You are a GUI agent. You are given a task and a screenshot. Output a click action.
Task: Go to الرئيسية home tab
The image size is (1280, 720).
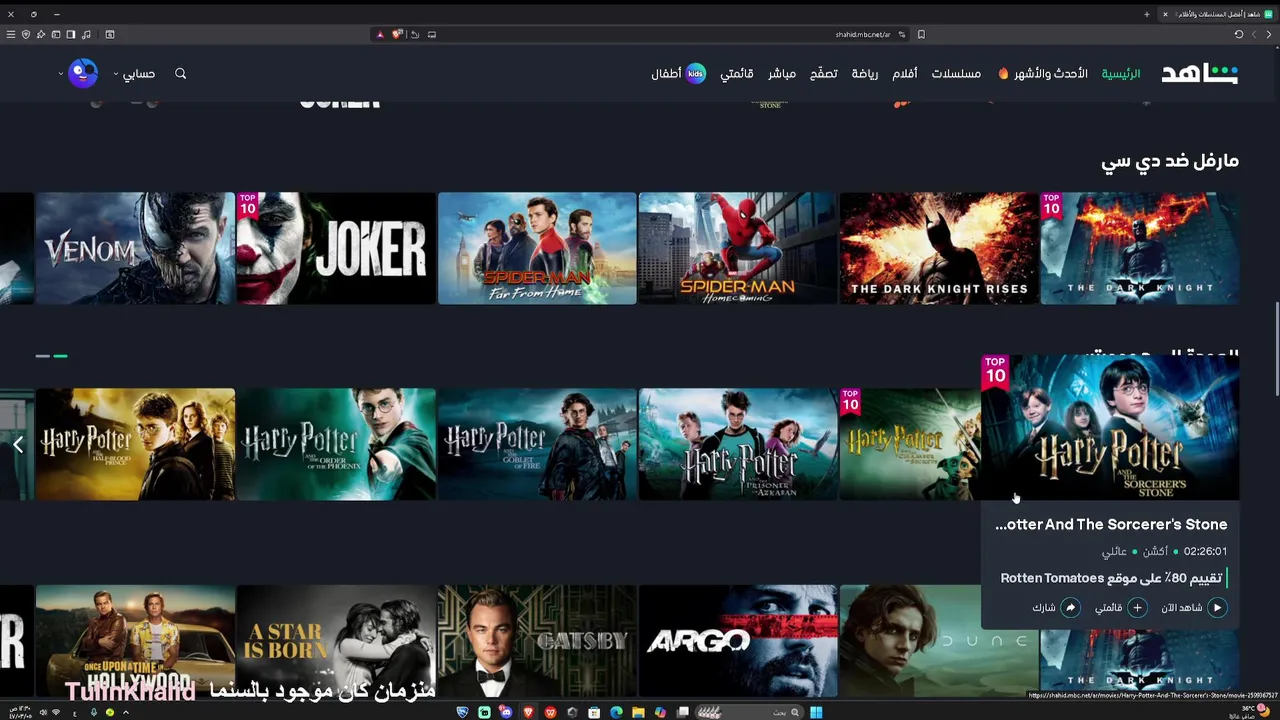pyautogui.click(x=1121, y=74)
